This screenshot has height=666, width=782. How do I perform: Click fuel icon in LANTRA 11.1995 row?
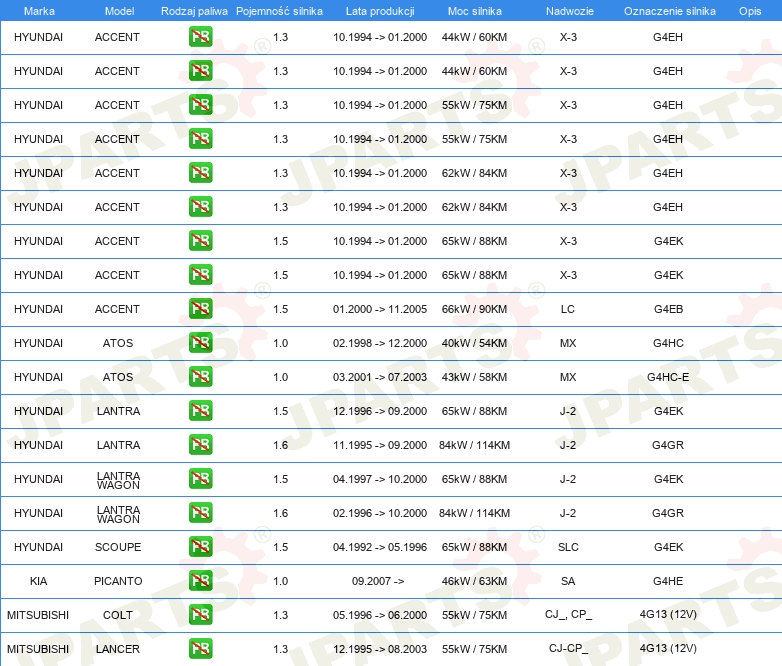coord(200,444)
